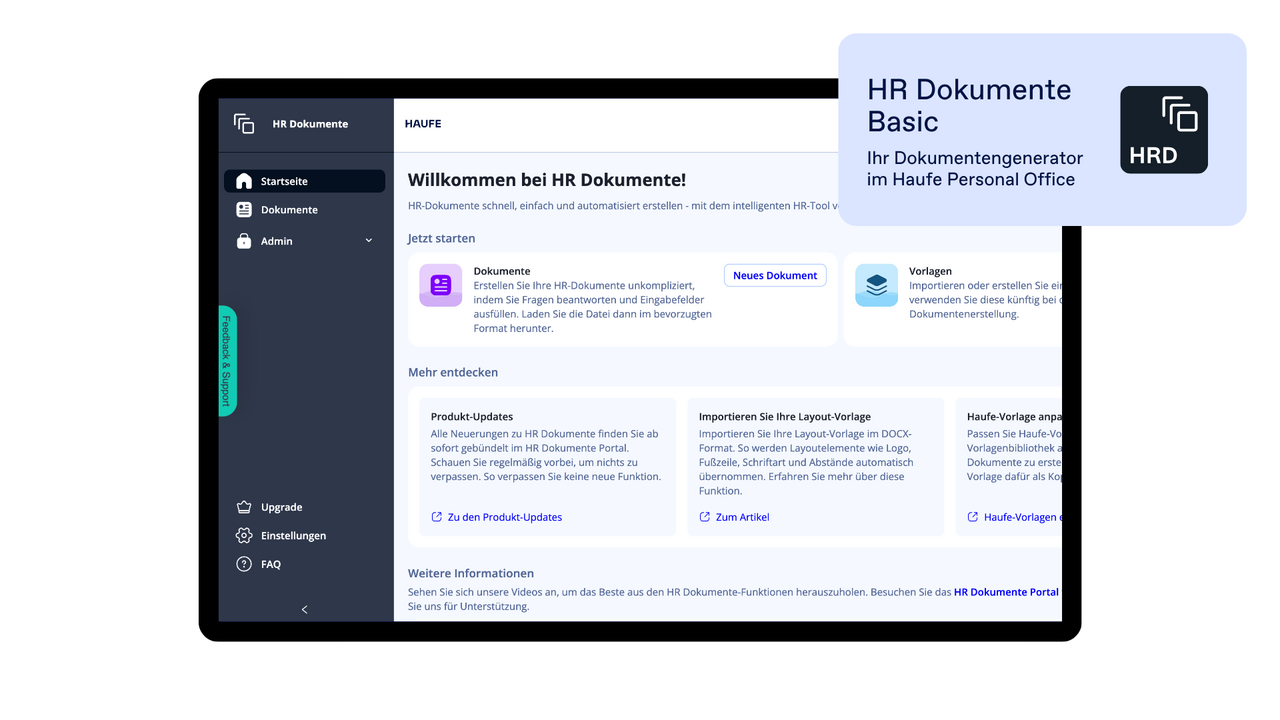
Task: Click the HR Dokumente Basic banner title
Action: point(969,105)
